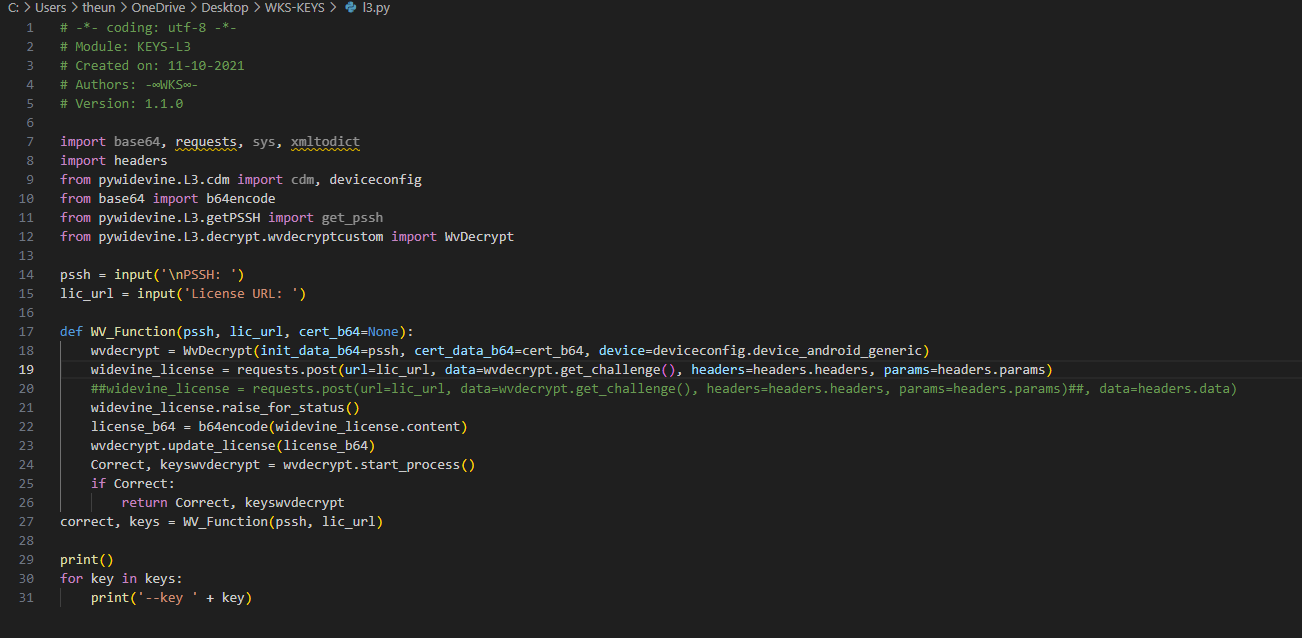
Task: Click "raise_for_status" on line 21
Action: click(283, 408)
